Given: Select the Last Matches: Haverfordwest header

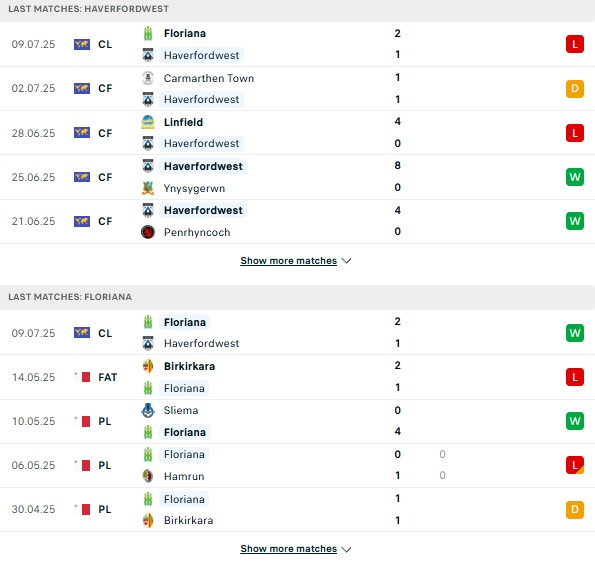Looking at the screenshot, I should click(298, 9).
